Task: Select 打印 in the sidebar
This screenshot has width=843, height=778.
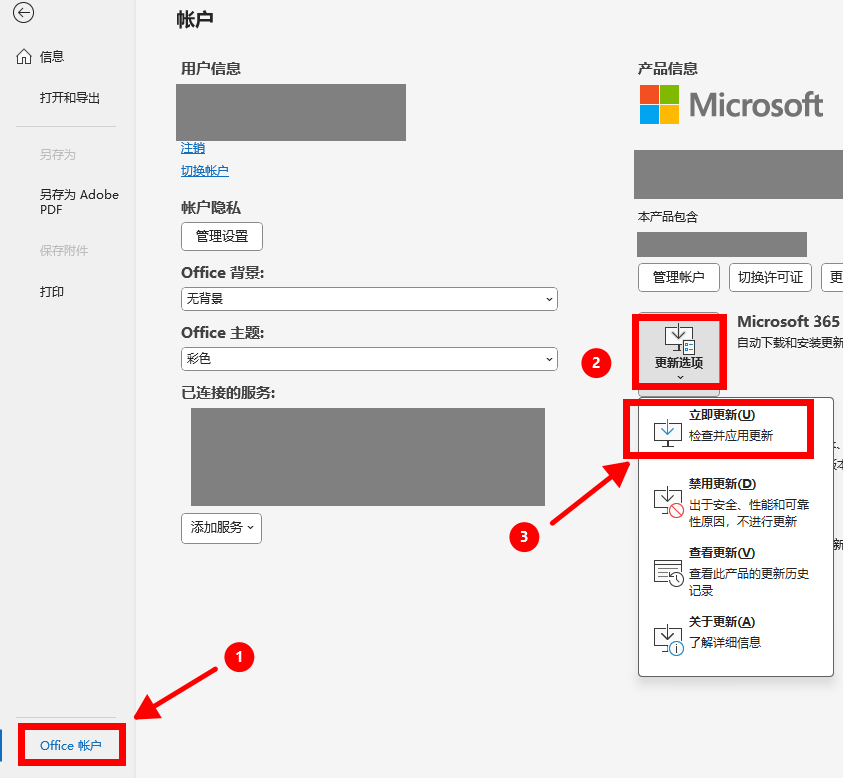Action: point(52,292)
